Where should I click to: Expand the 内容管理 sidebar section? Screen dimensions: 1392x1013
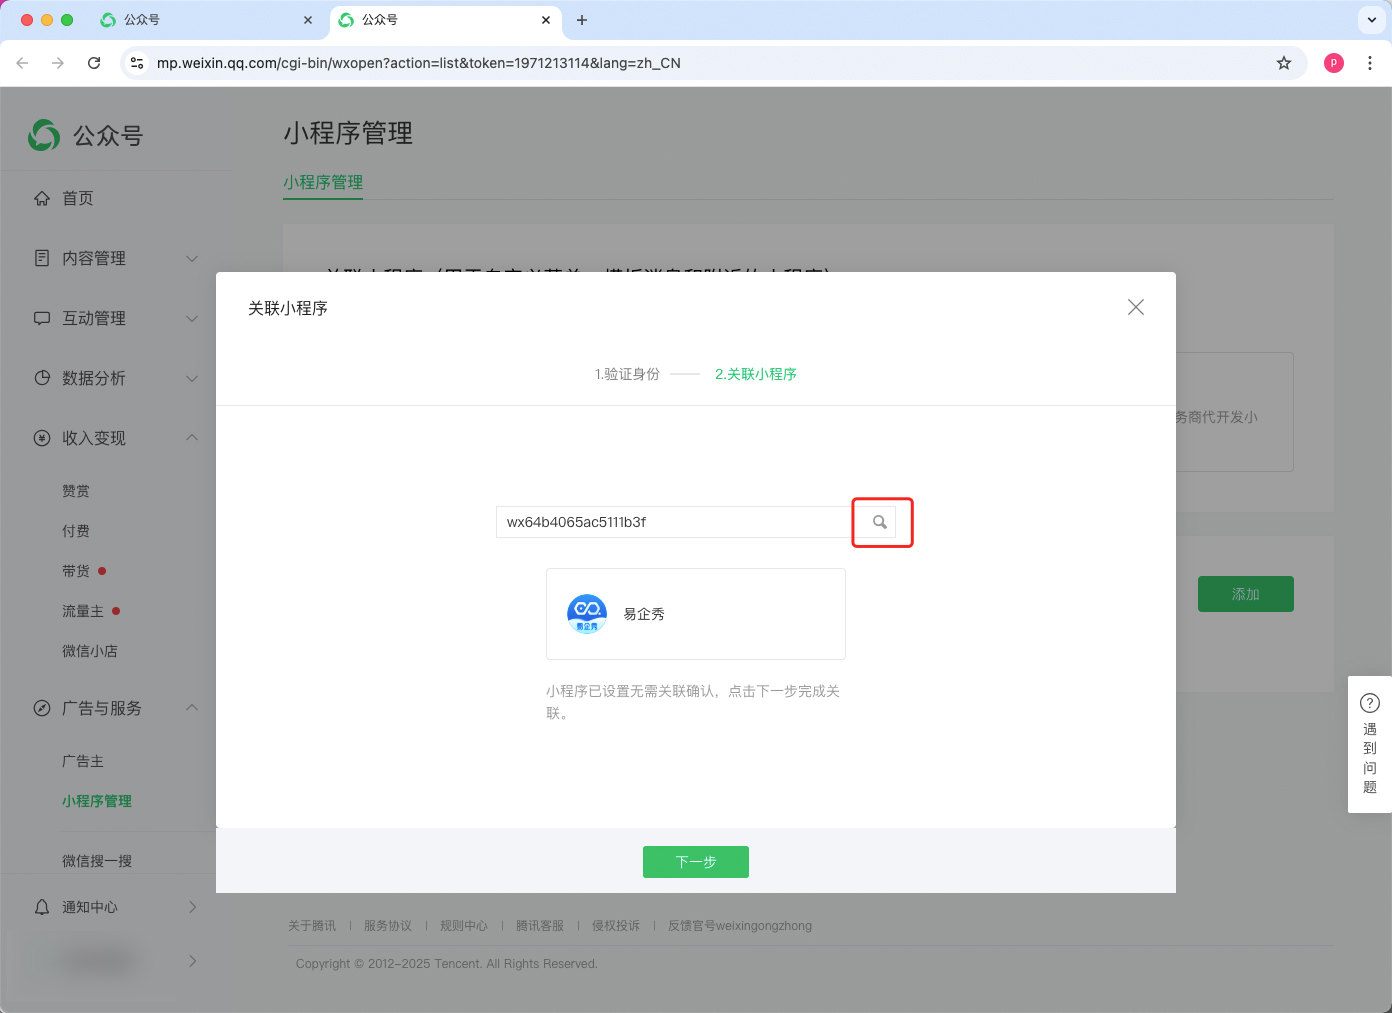(x=192, y=258)
